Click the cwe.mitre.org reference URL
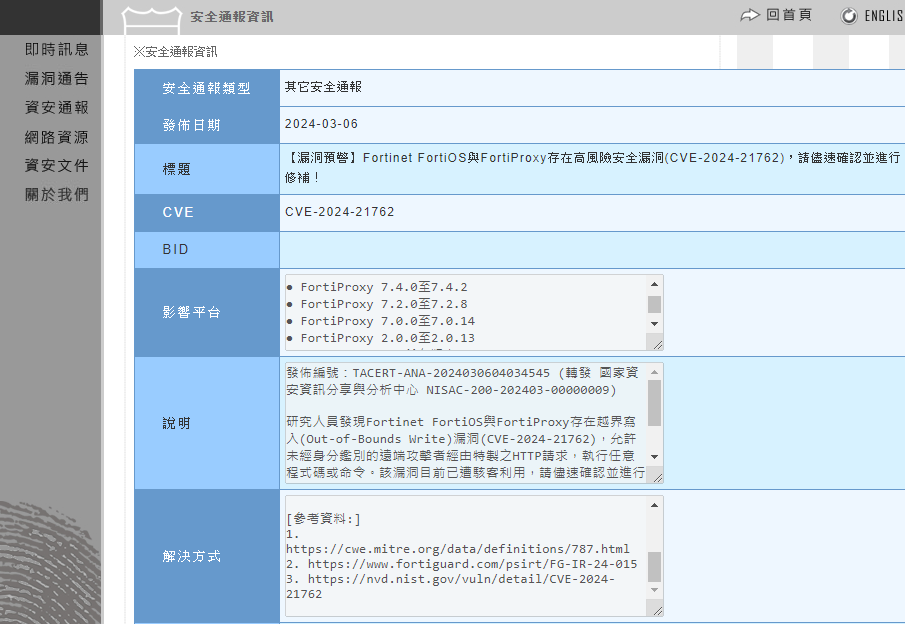This screenshot has width=905, height=624. pos(458,549)
